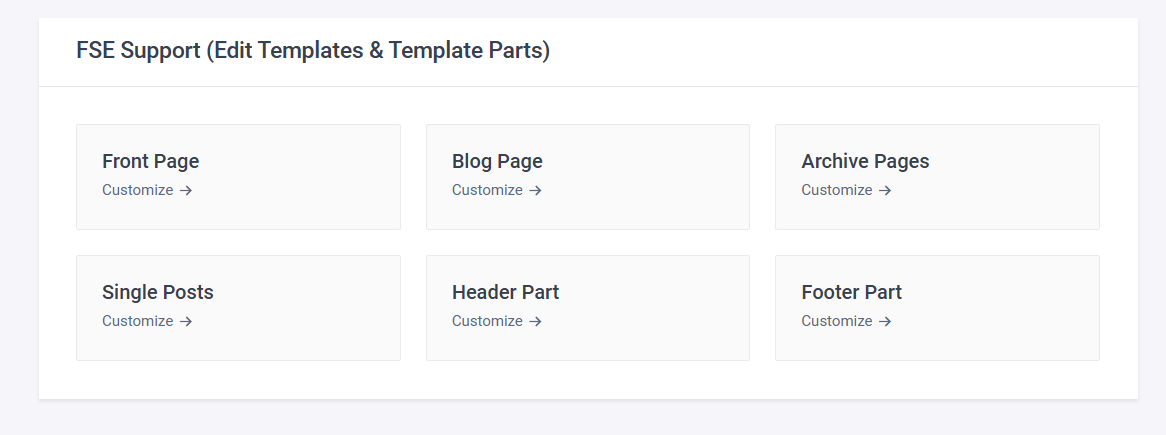The image size is (1166, 435).
Task: Click the arrow icon in Footer Part card
Action: pyautogui.click(x=885, y=321)
